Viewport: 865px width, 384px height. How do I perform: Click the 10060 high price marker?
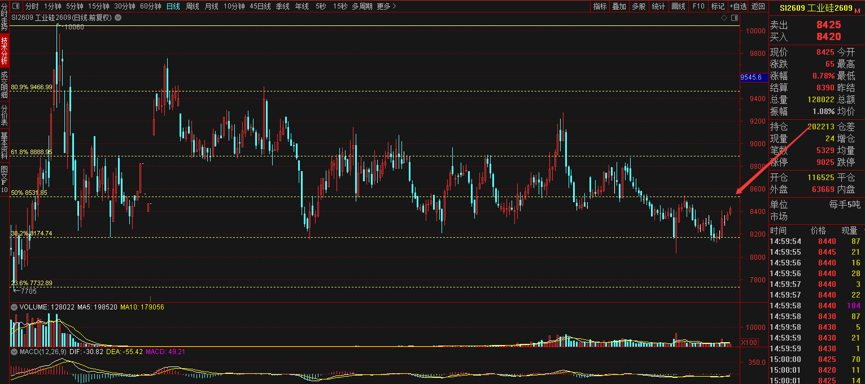coord(74,26)
